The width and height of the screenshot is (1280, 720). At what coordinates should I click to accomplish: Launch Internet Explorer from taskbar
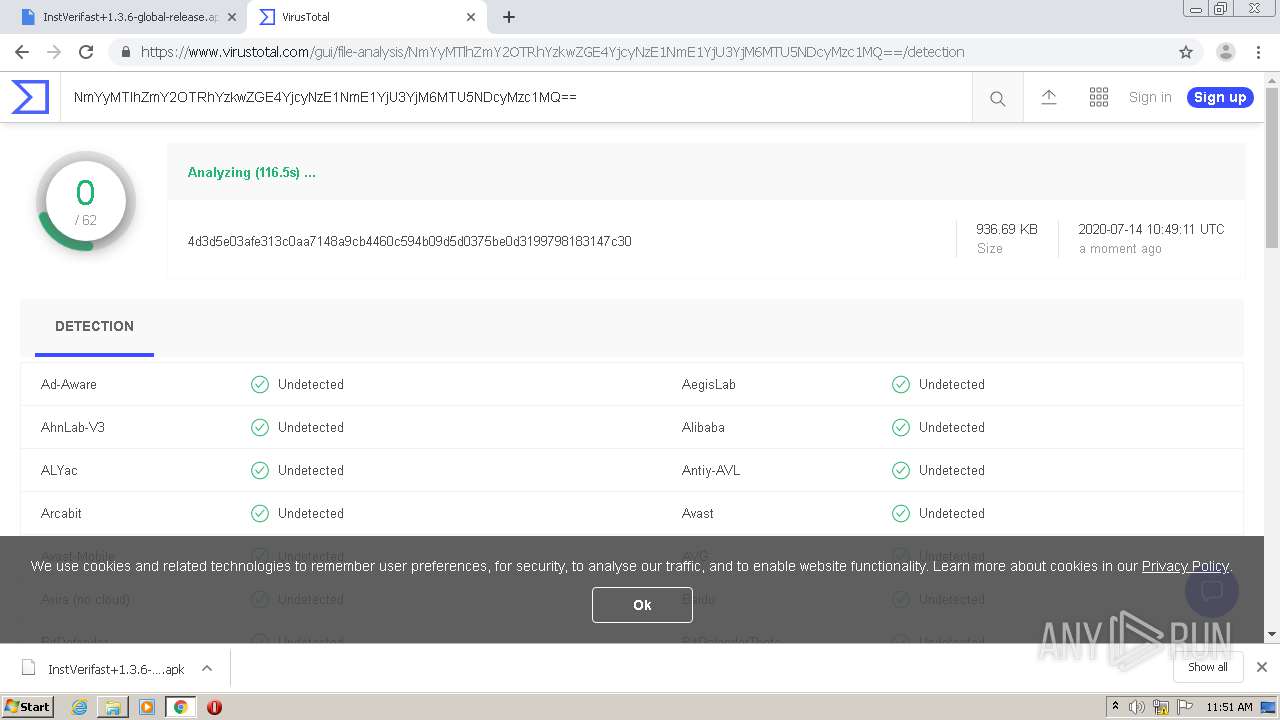pyautogui.click(x=79, y=707)
